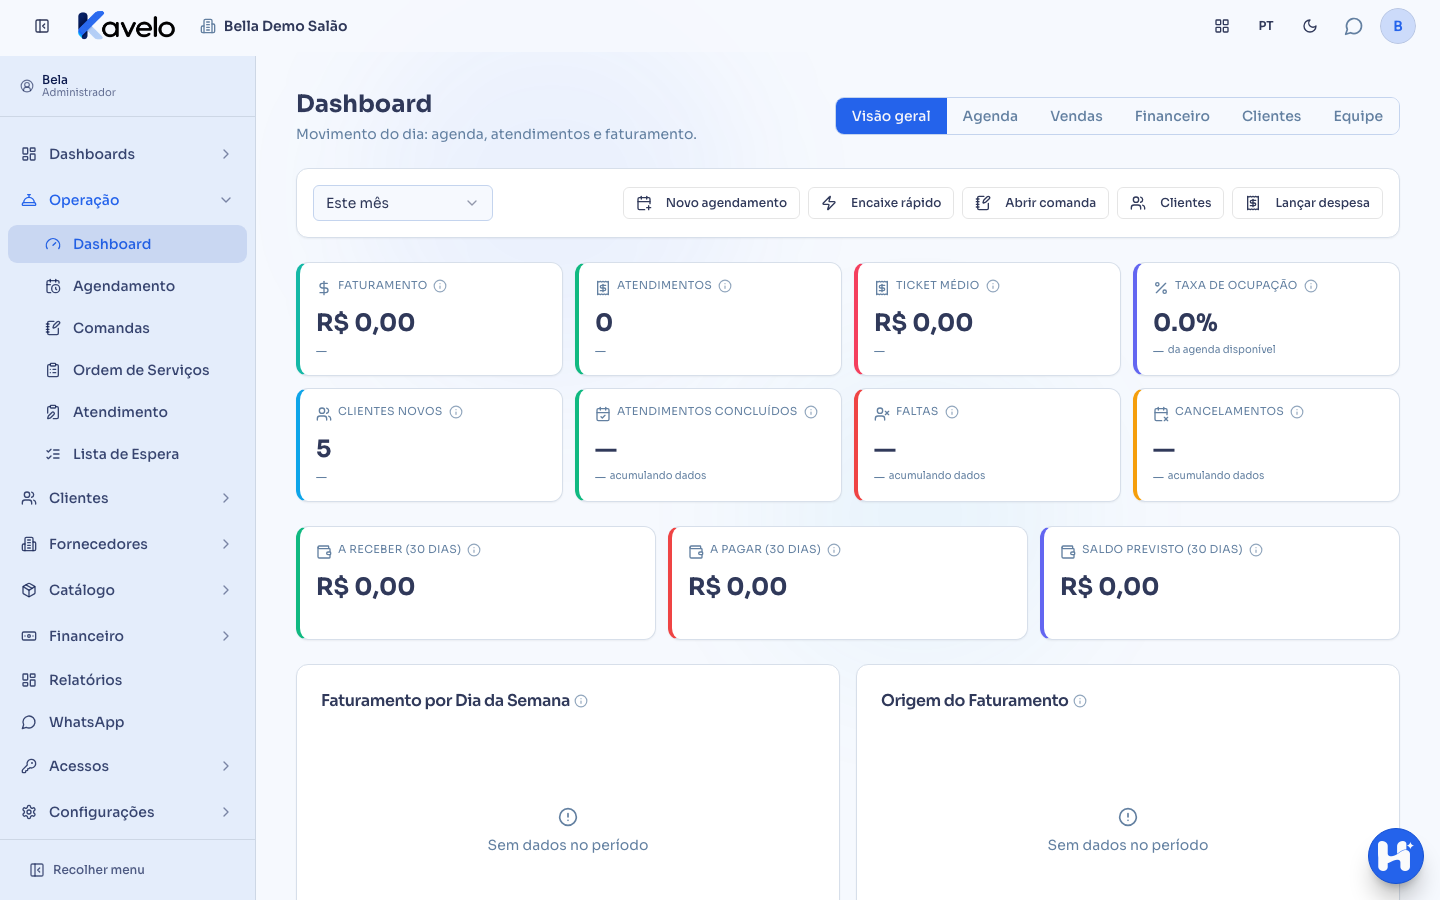This screenshot has width=1440, height=900.
Task: Click the Lançar despesa button
Action: click(1307, 203)
